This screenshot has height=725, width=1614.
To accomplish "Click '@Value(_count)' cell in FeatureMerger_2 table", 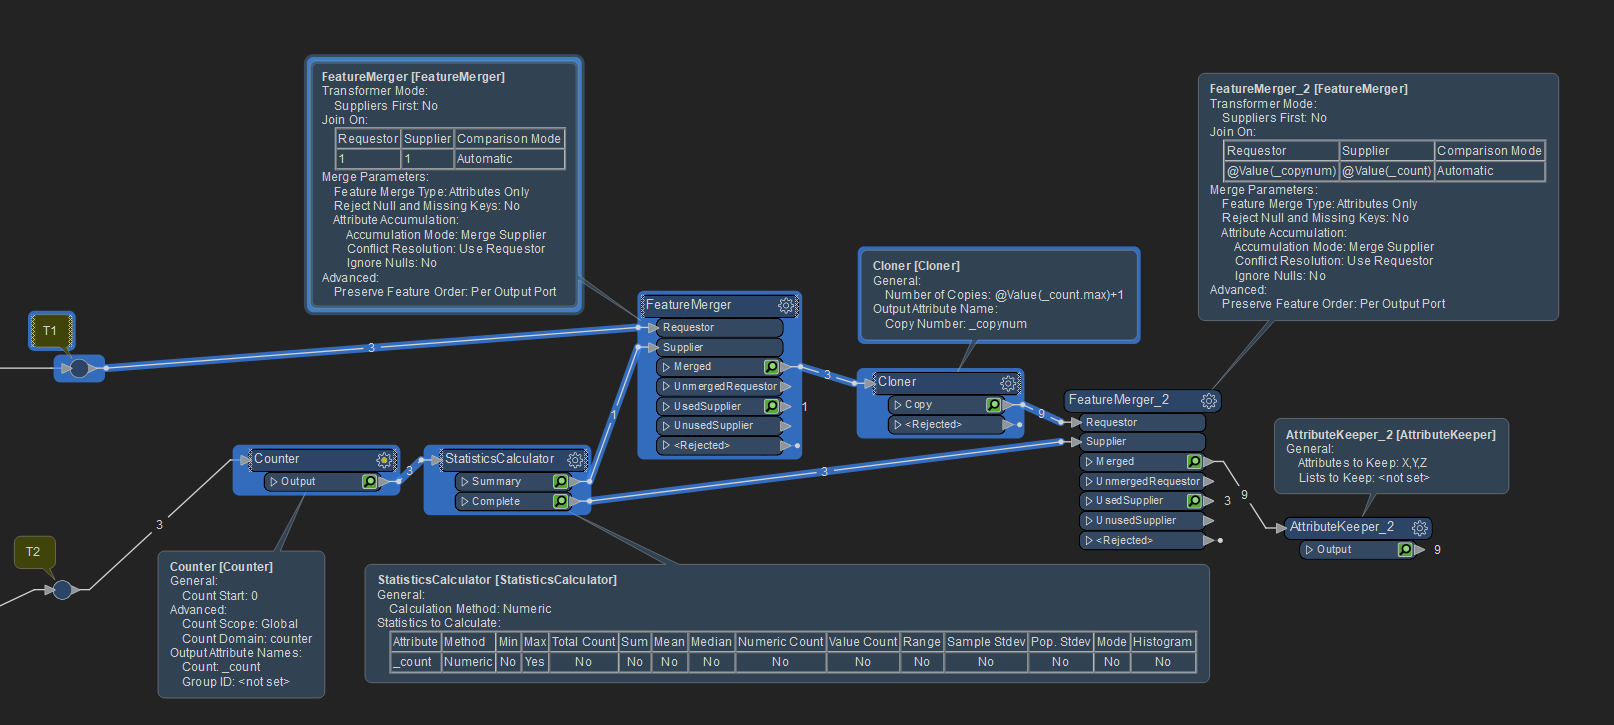I will pos(1386,171).
